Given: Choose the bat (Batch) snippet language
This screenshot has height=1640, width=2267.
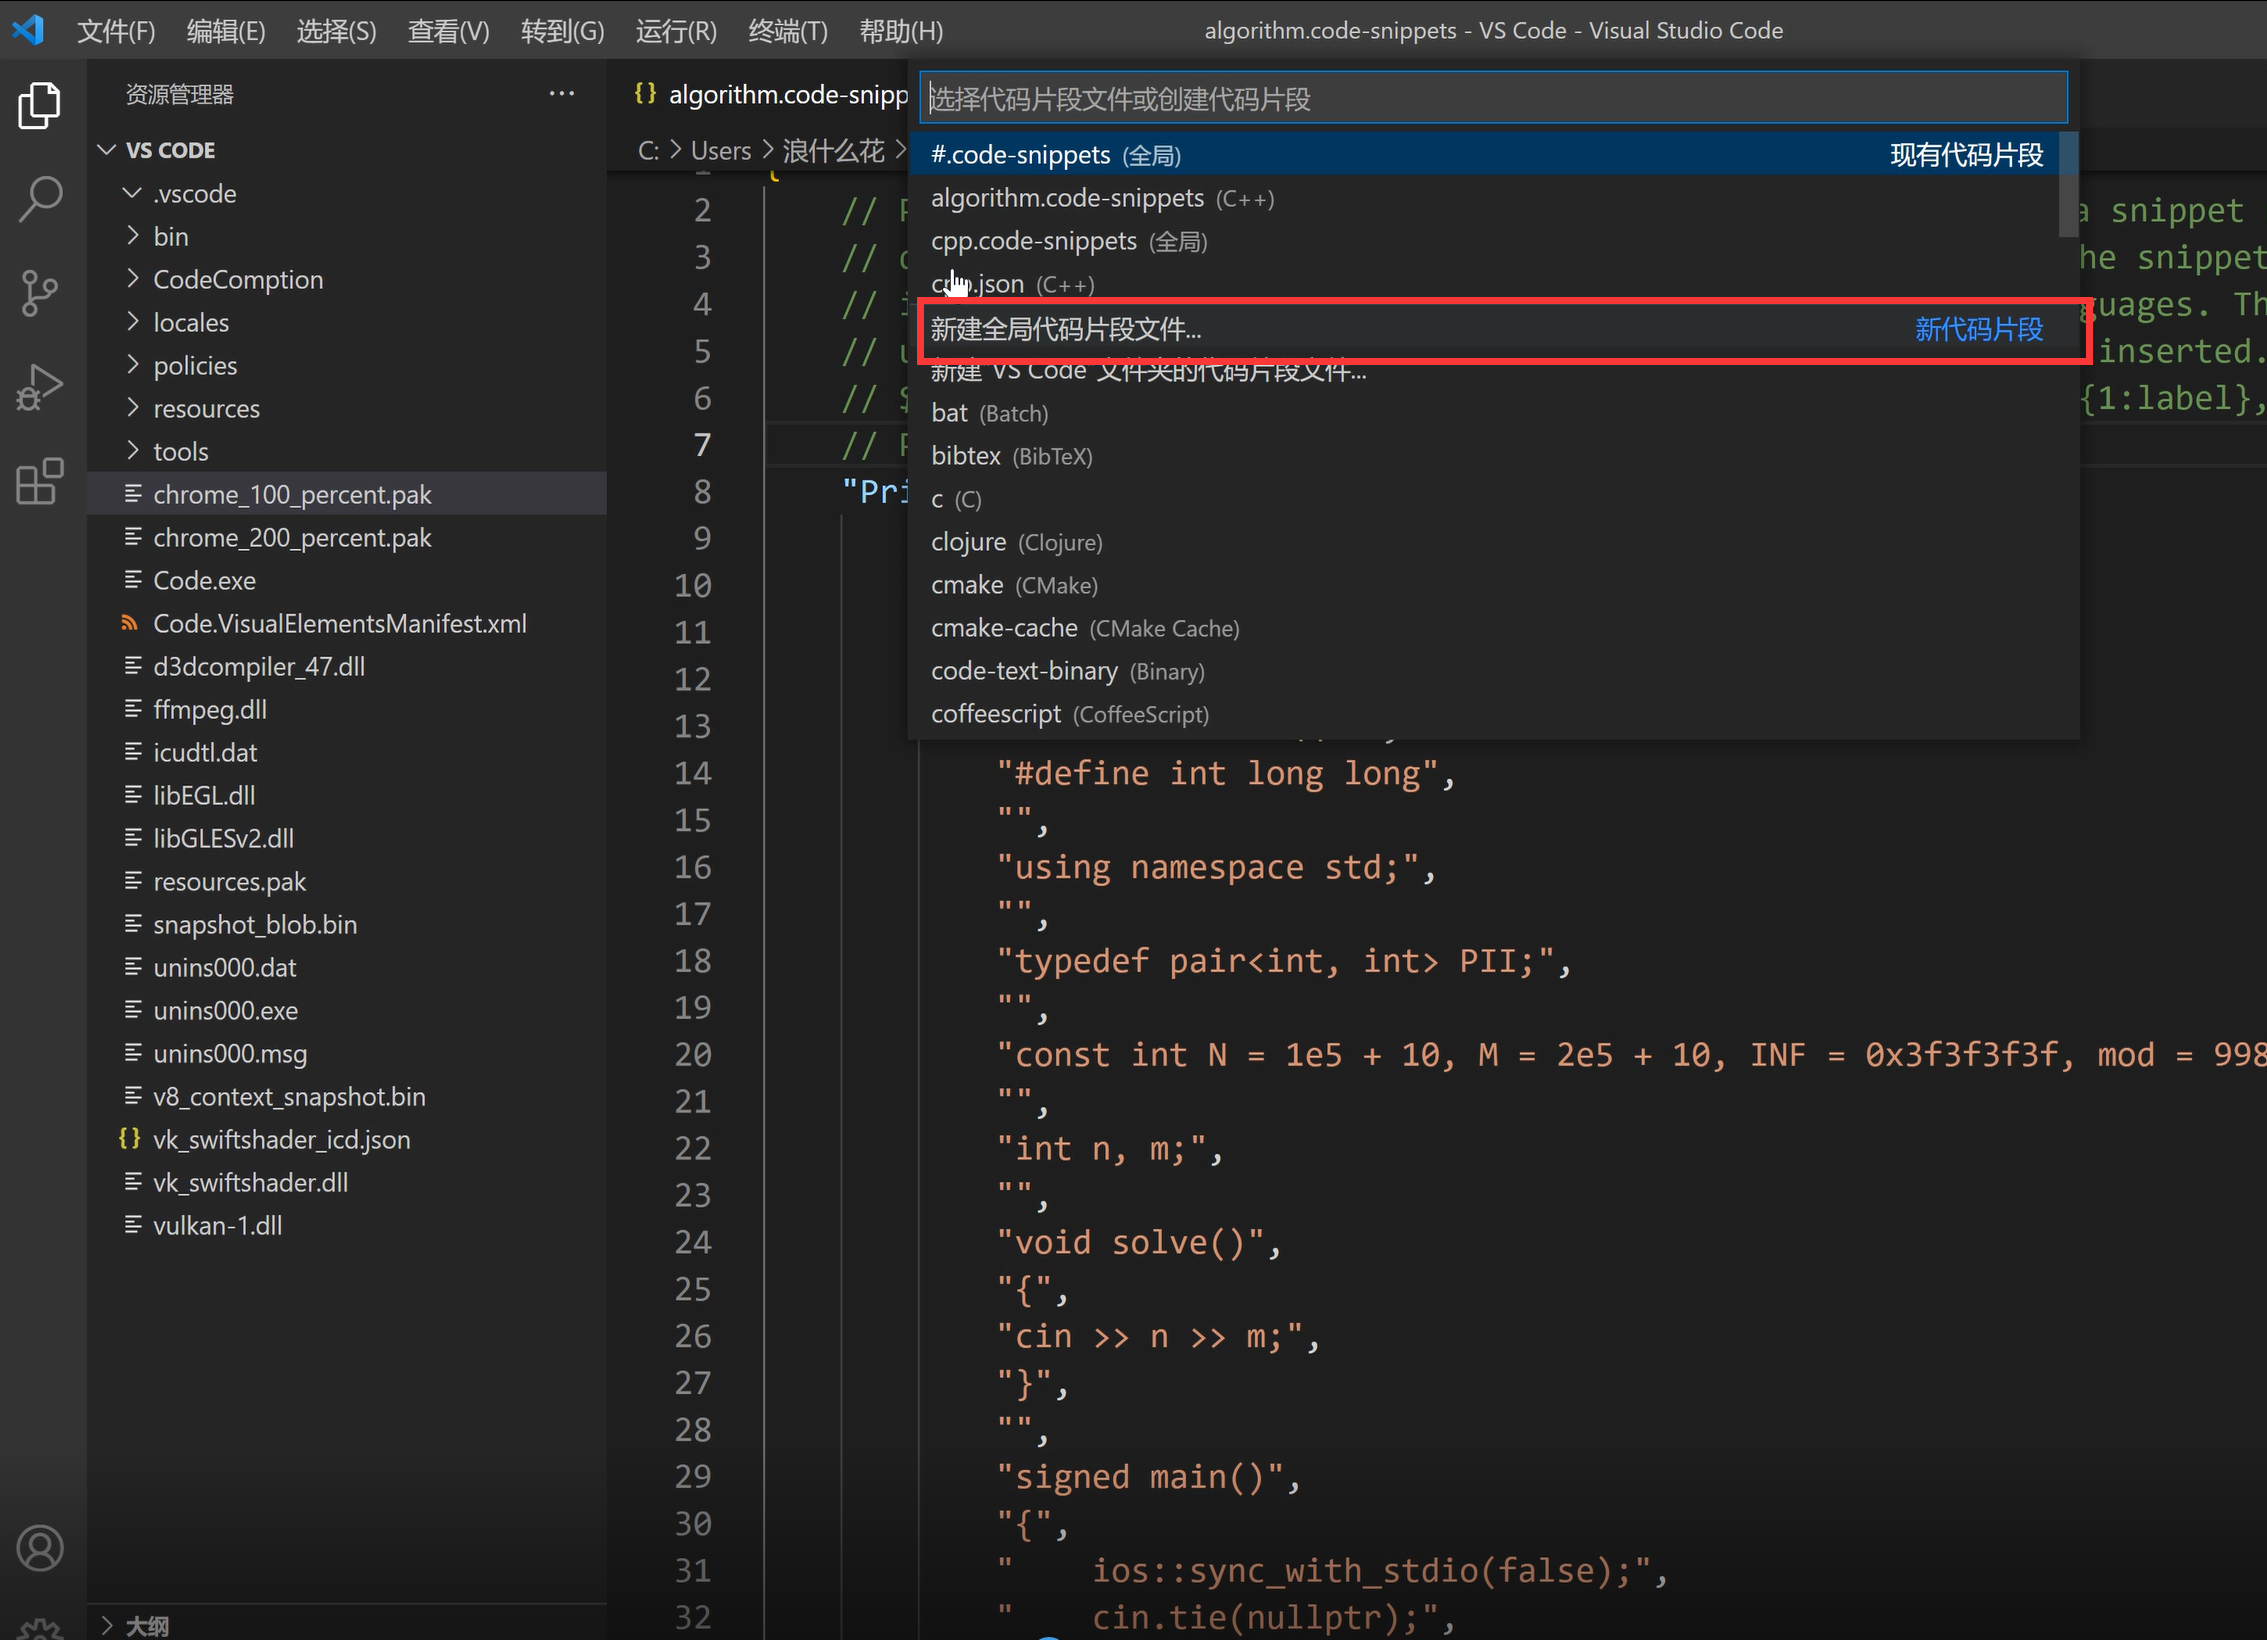Looking at the screenshot, I should pos(1486,413).
